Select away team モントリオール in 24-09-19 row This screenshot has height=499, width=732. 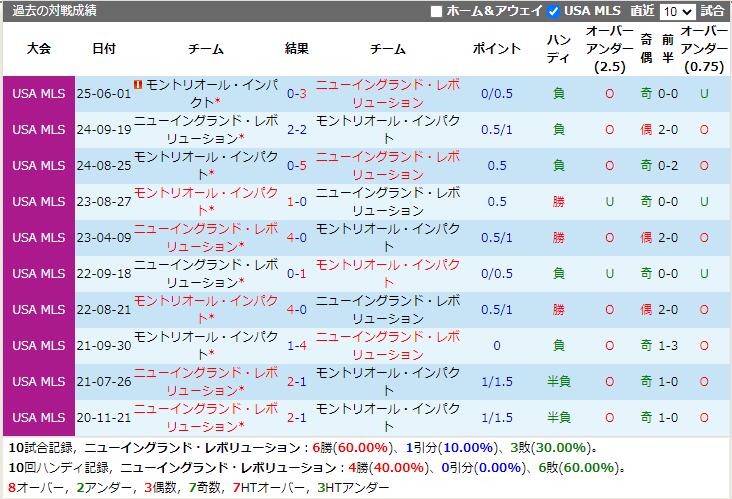(x=387, y=129)
